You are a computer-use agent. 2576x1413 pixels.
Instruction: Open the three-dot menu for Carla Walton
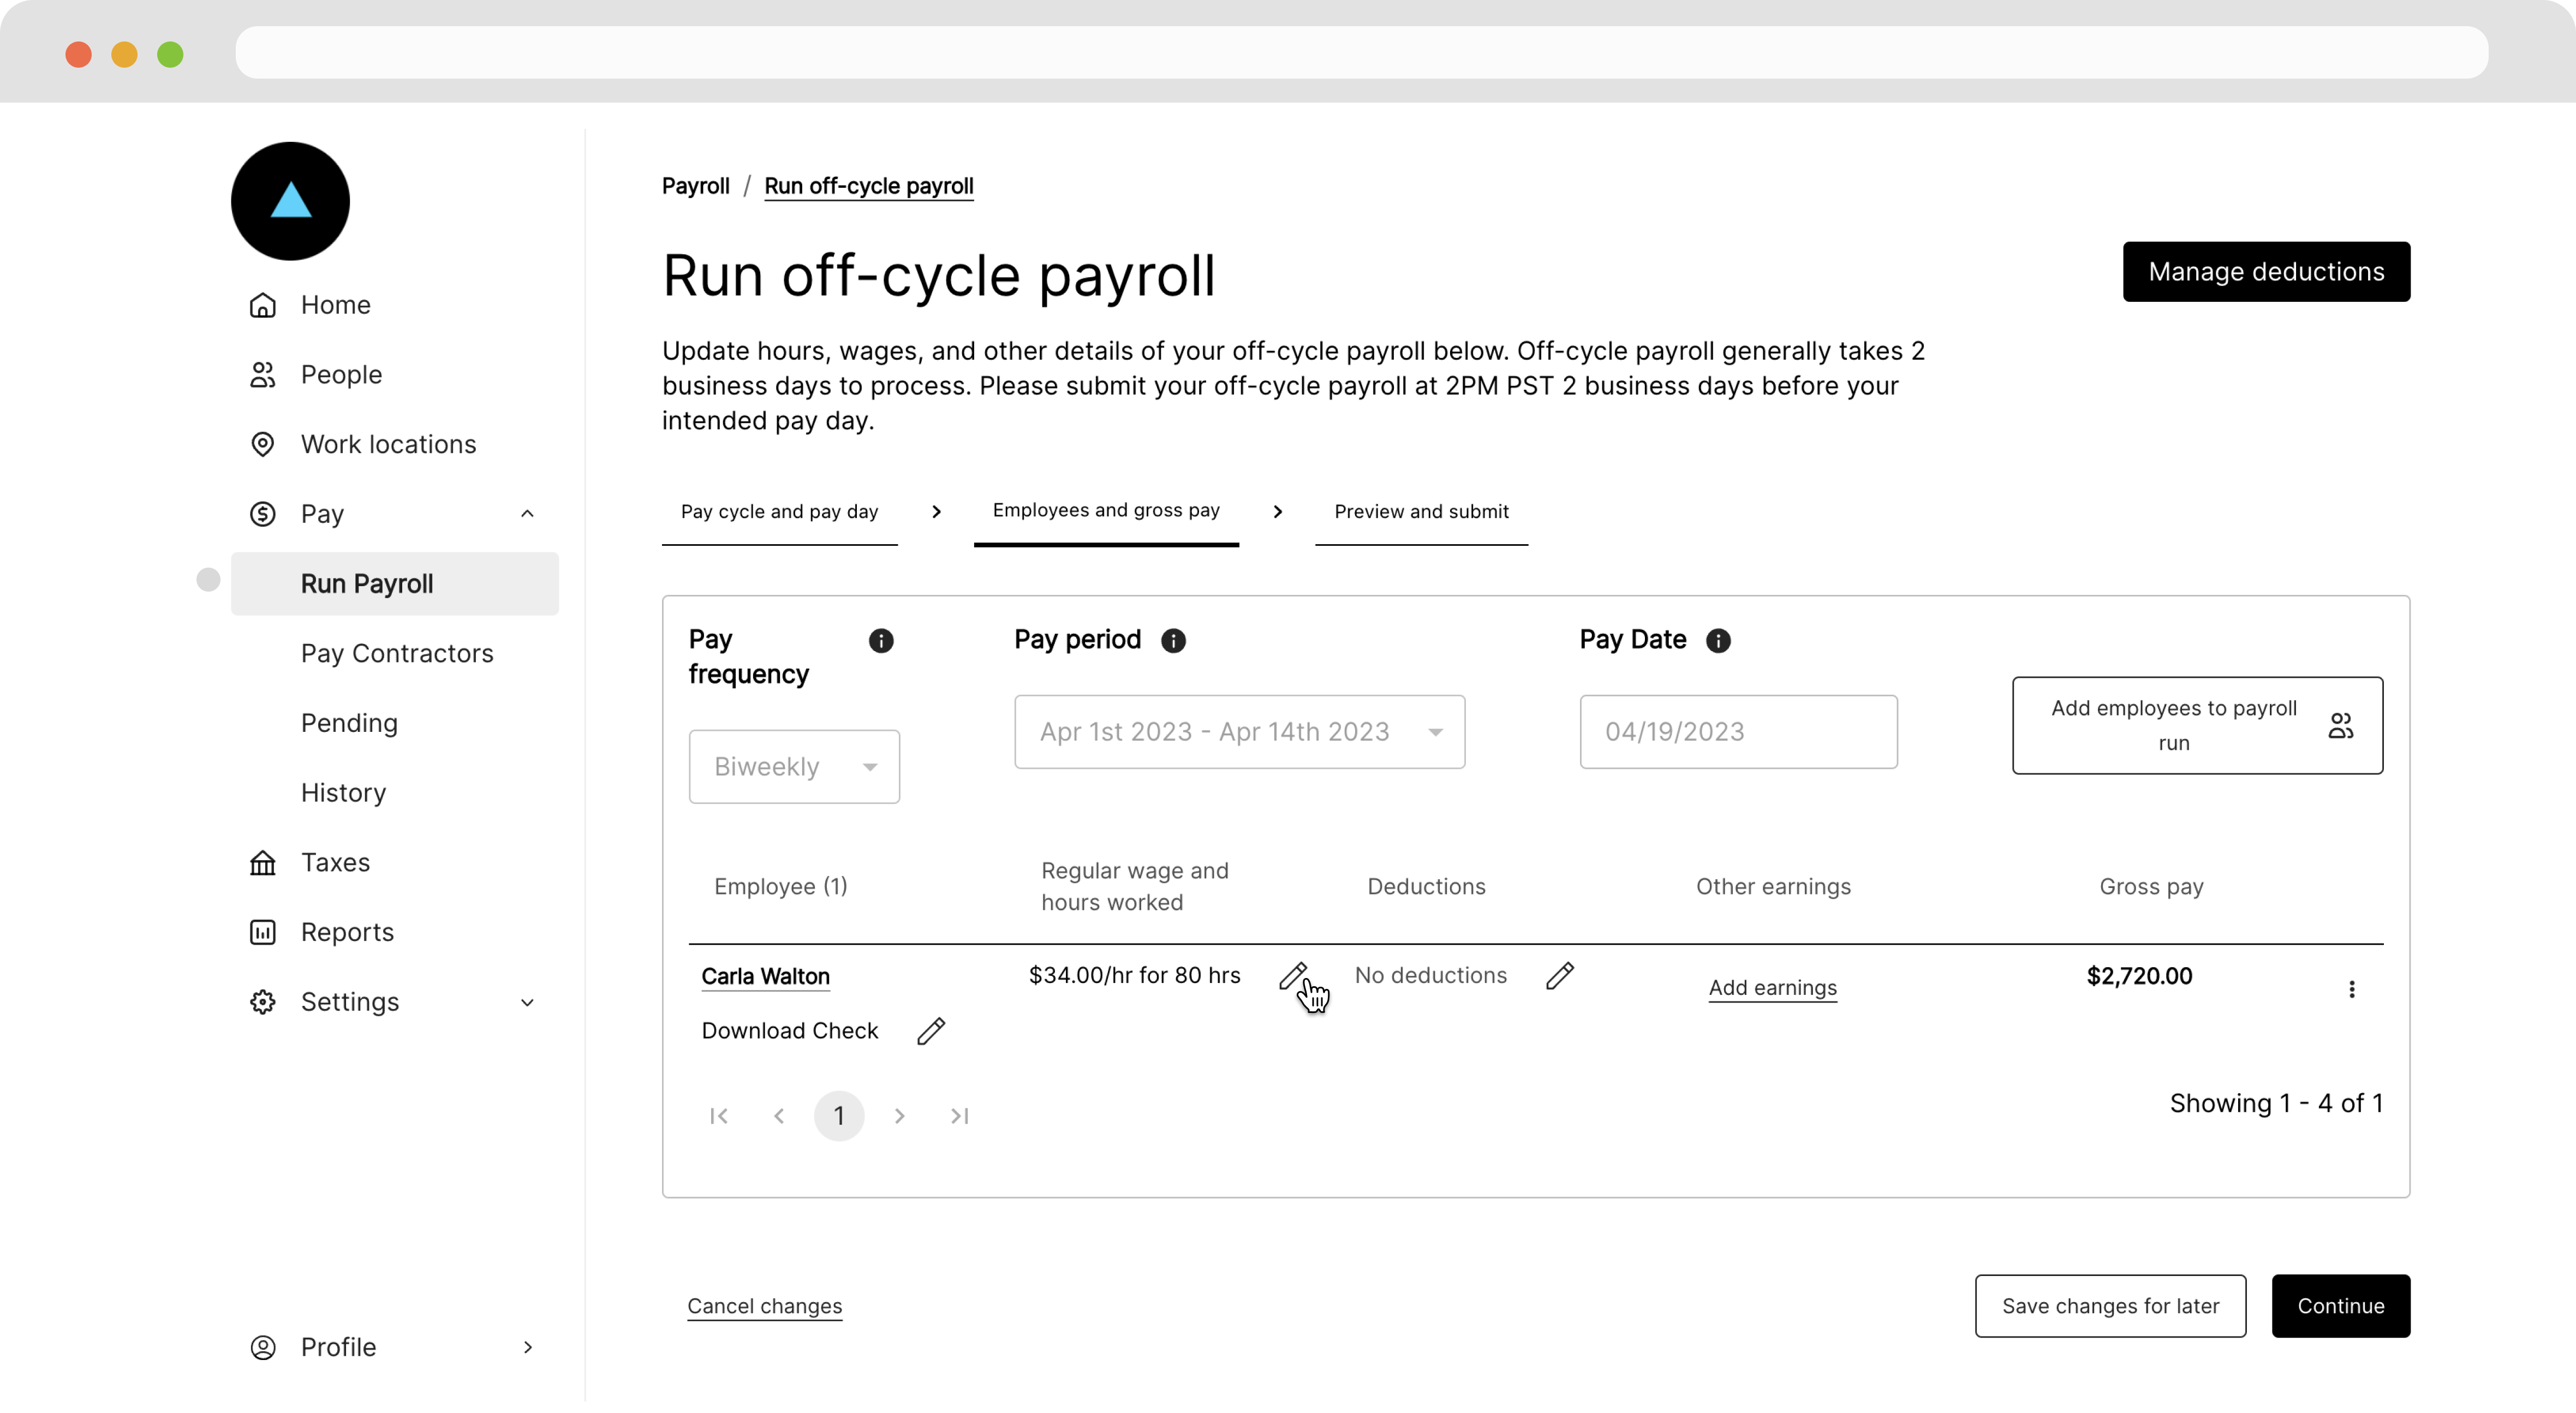pyautogui.click(x=2352, y=989)
